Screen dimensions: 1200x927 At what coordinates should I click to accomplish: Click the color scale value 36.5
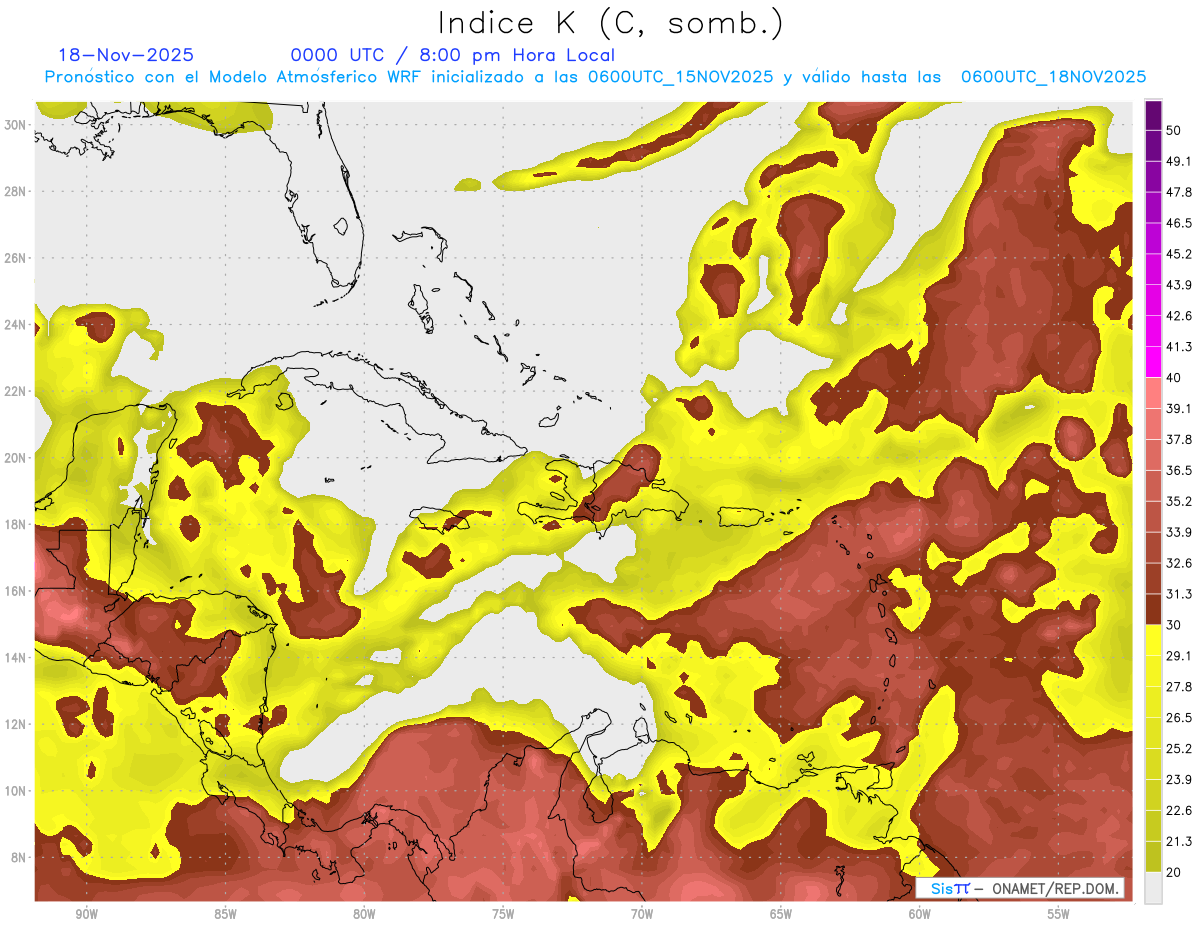pos(1178,470)
